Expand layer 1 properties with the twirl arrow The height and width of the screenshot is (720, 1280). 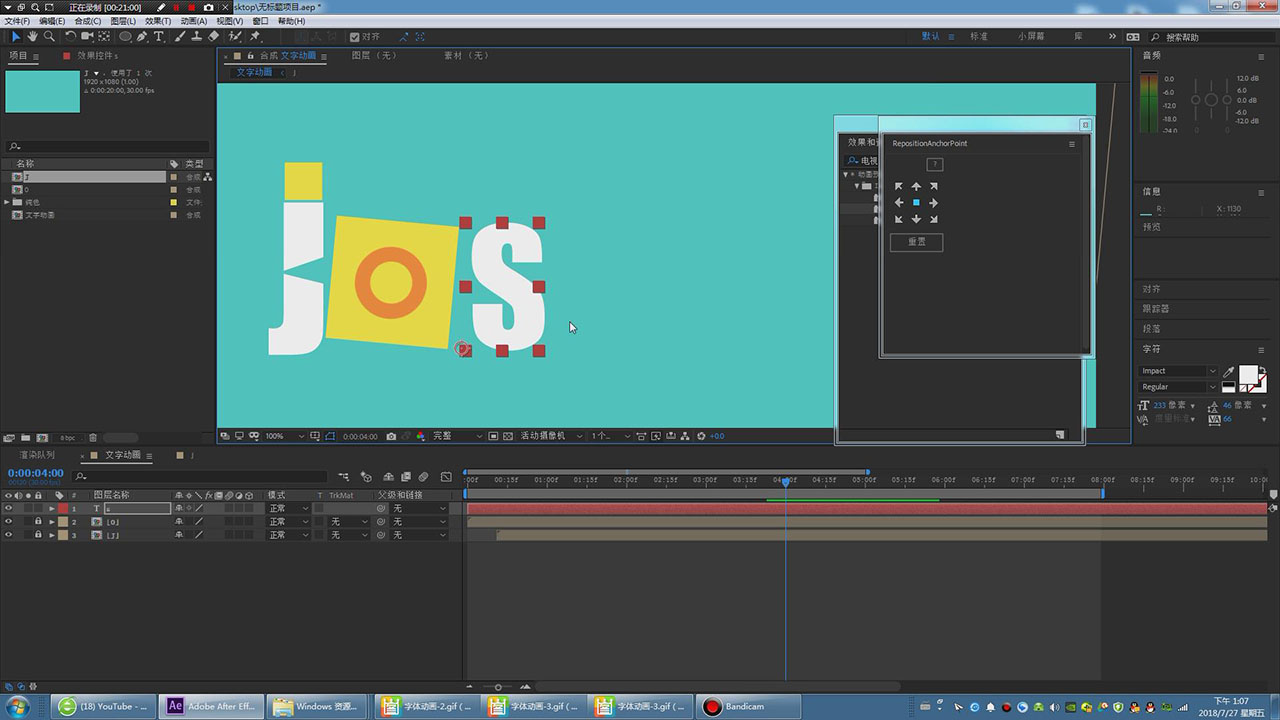[x=52, y=509]
